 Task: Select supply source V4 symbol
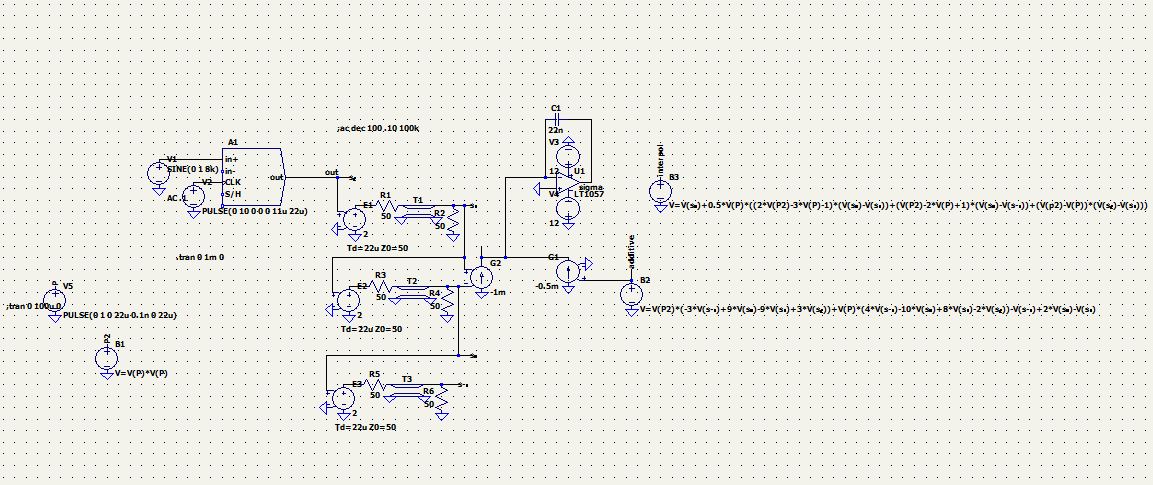pyautogui.click(x=568, y=207)
